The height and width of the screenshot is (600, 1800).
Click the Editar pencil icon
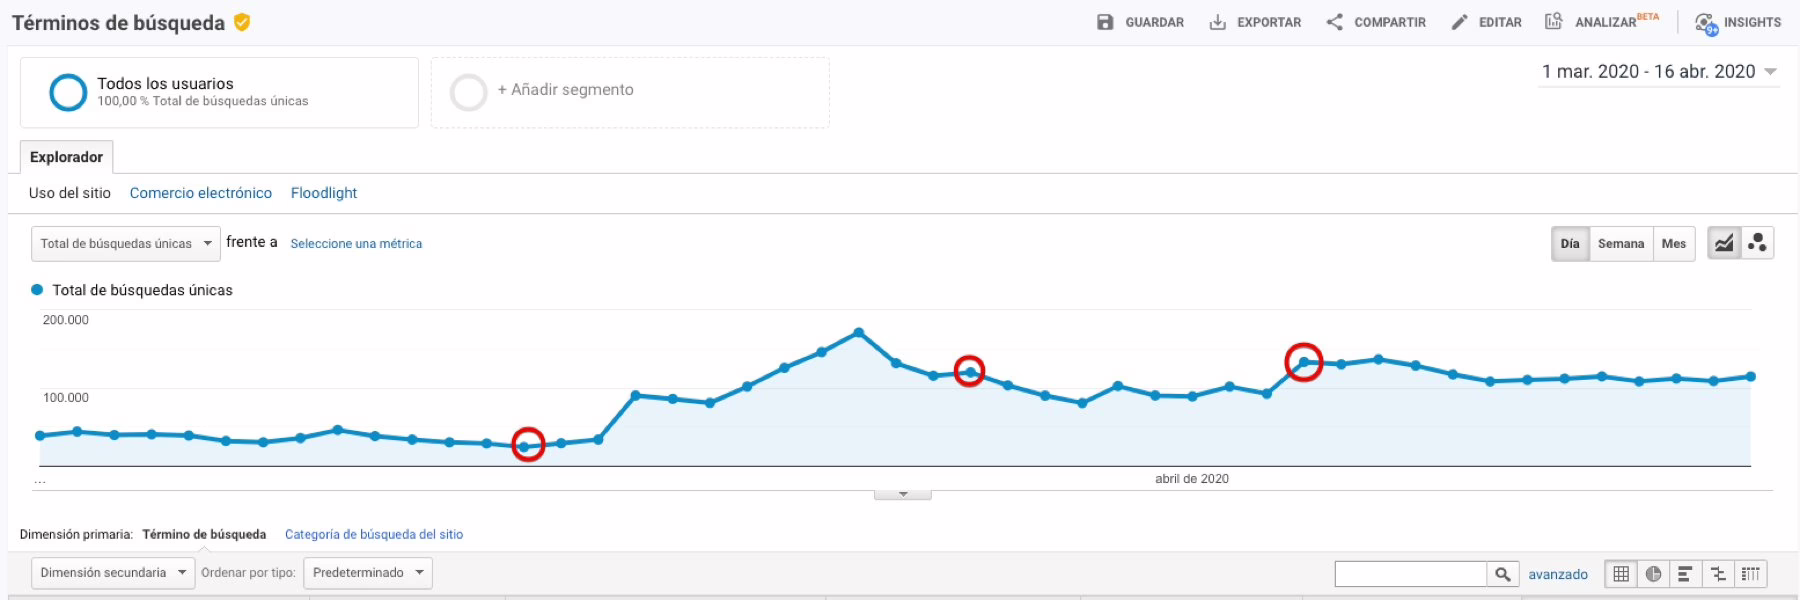tap(1459, 22)
